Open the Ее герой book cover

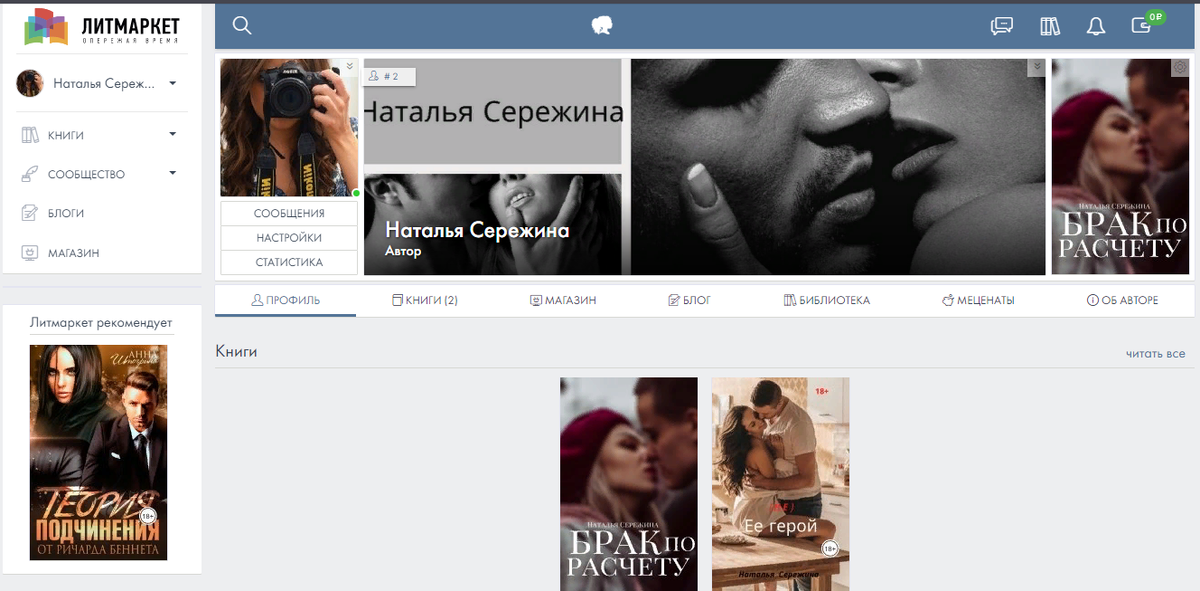780,484
